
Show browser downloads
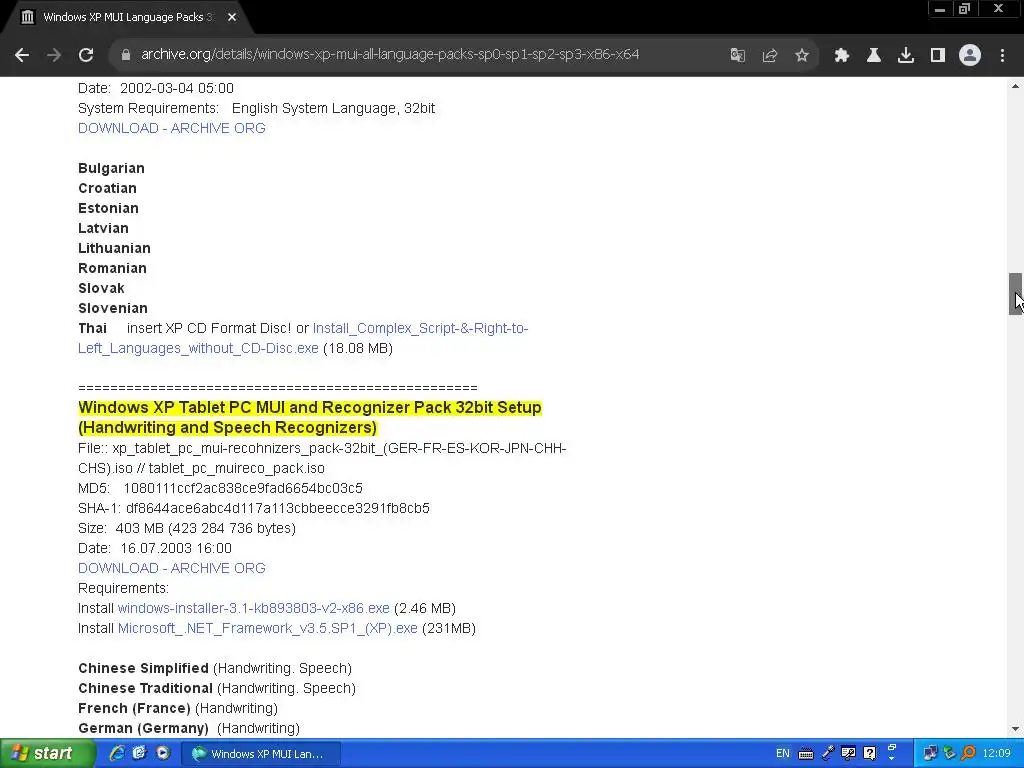click(906, 55)
